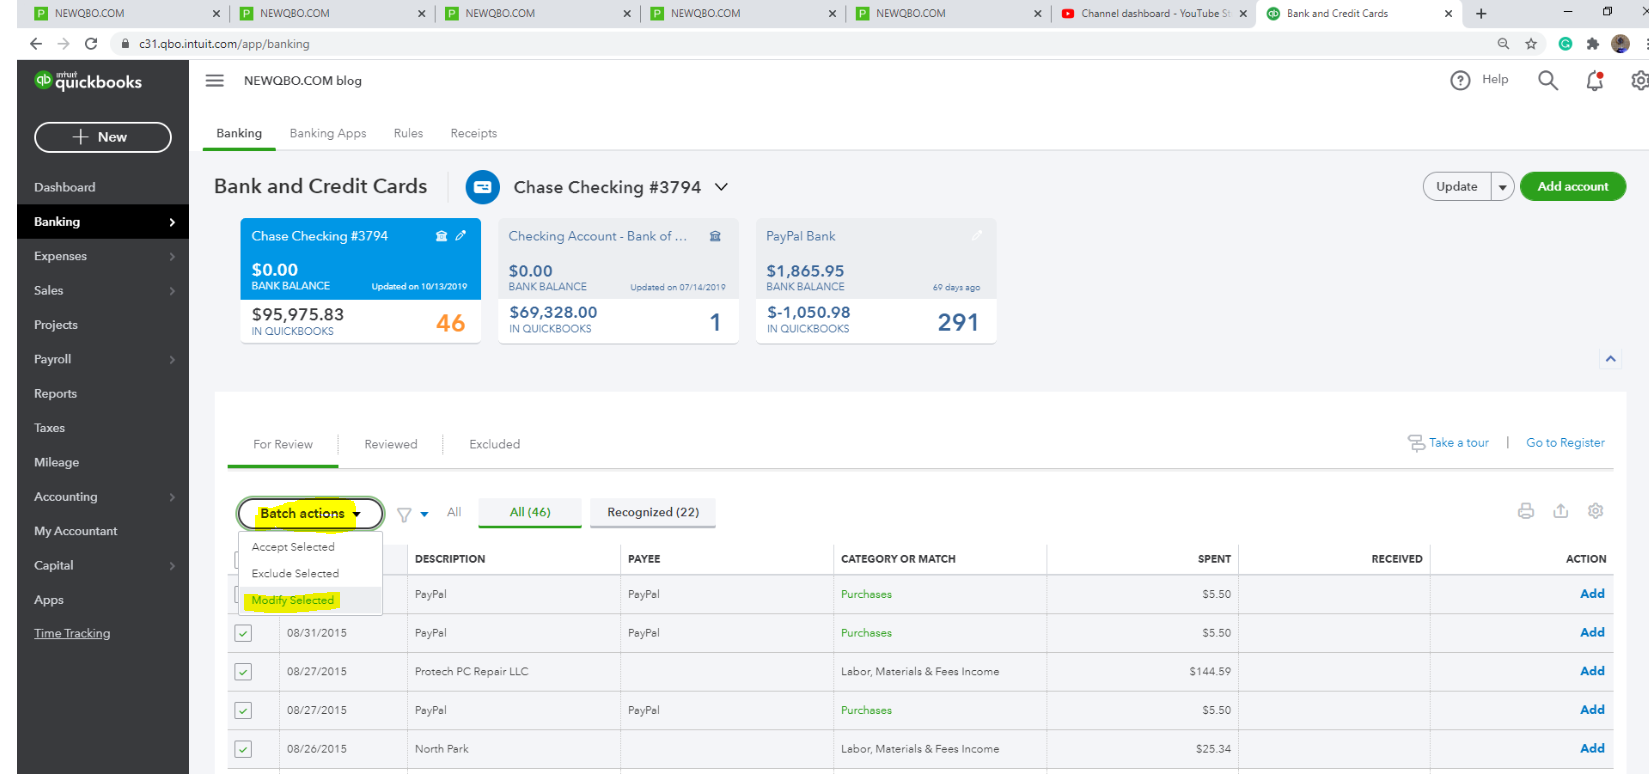1649x774 pixels.
Task: Click the export icon above the table
Action: [1560, 511]
